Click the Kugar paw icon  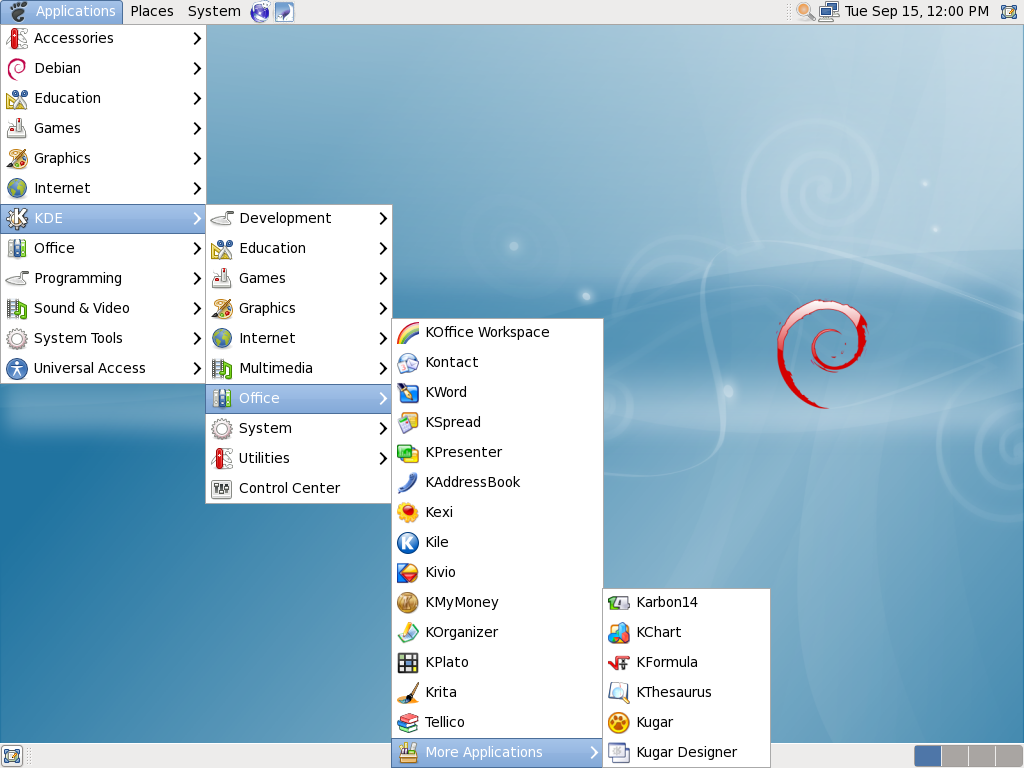click(618, 723)
